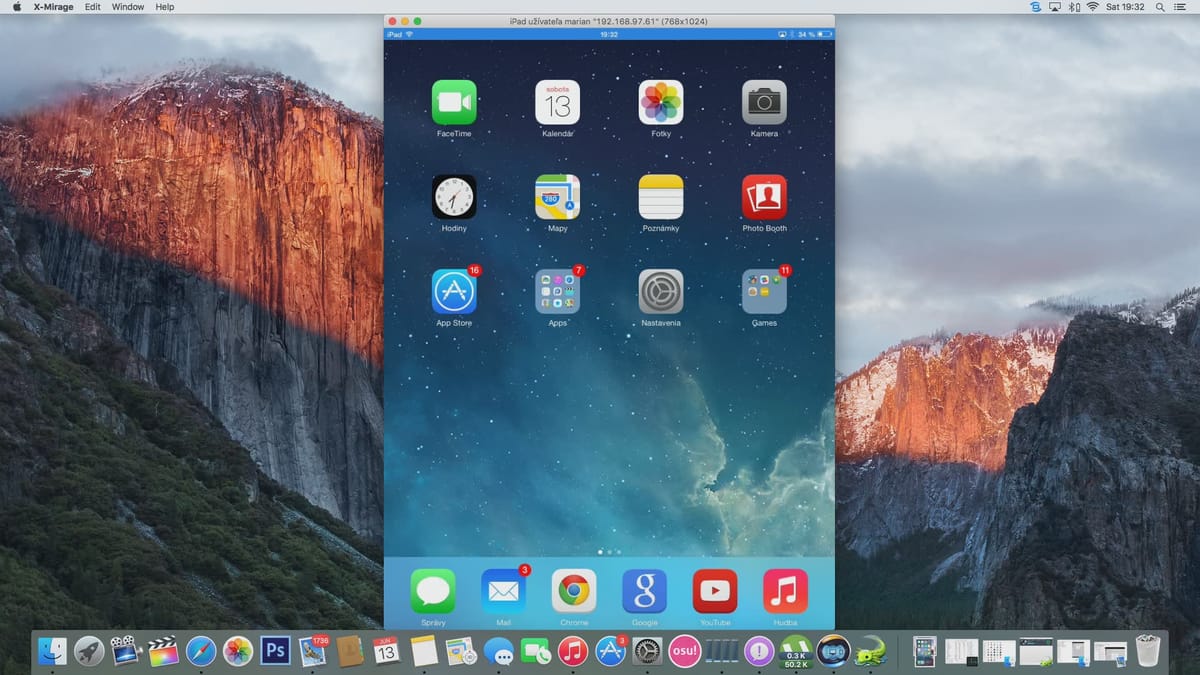The image size is (1200, 675).
Task: Open the Notes app in the Mac Dock
Action: coord(424,652)
